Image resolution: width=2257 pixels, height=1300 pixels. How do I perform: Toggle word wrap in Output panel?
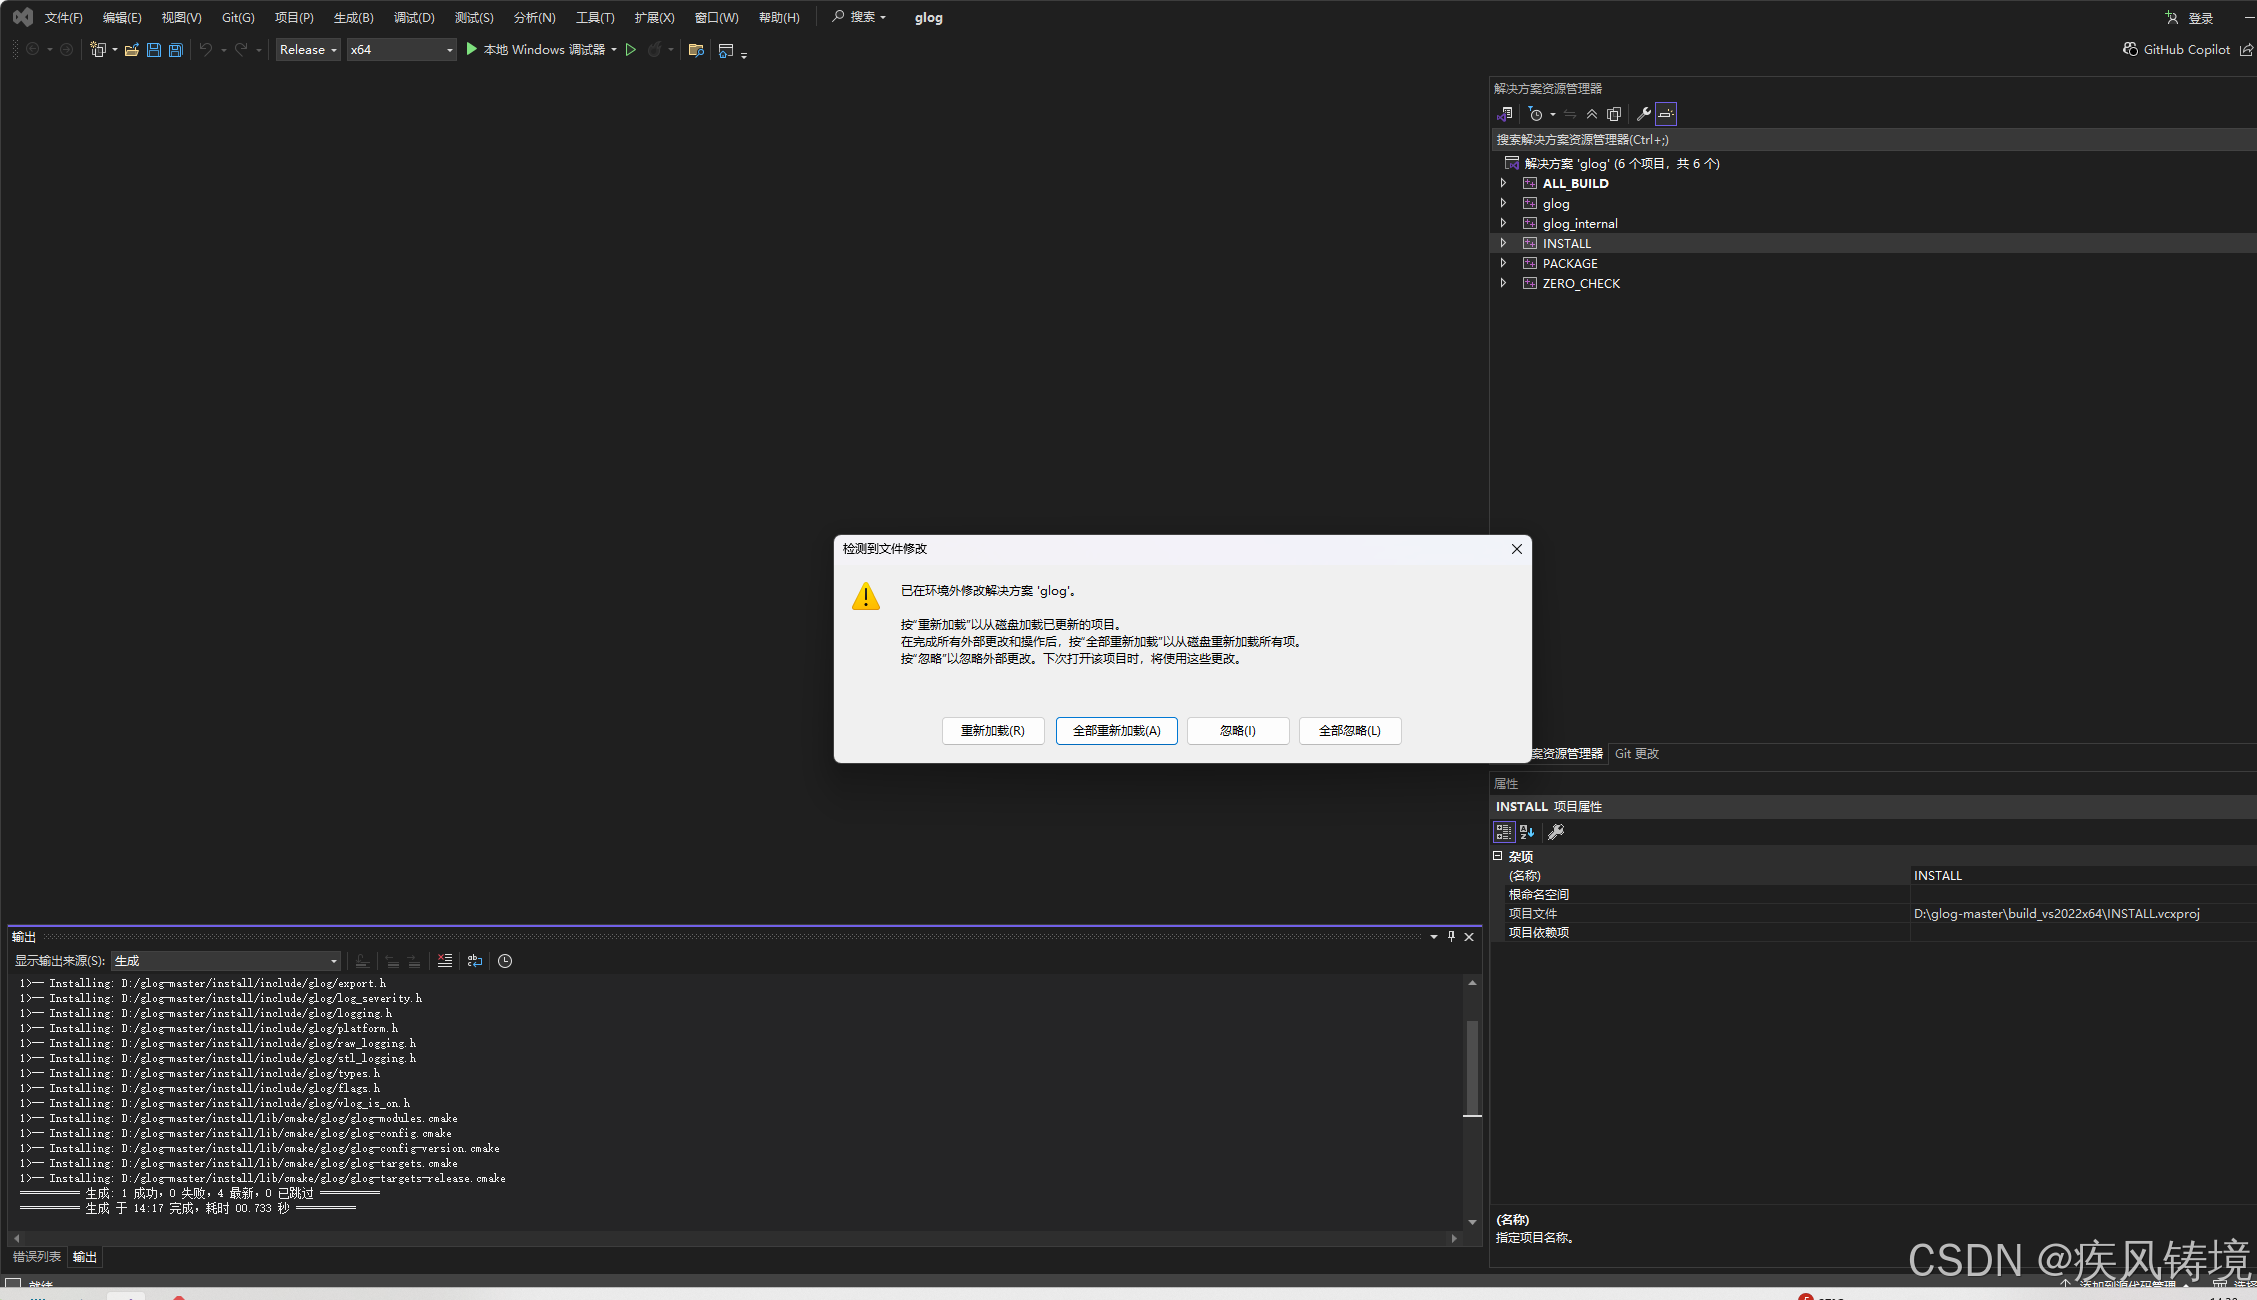pyautogui.click(x=475, y=961)
